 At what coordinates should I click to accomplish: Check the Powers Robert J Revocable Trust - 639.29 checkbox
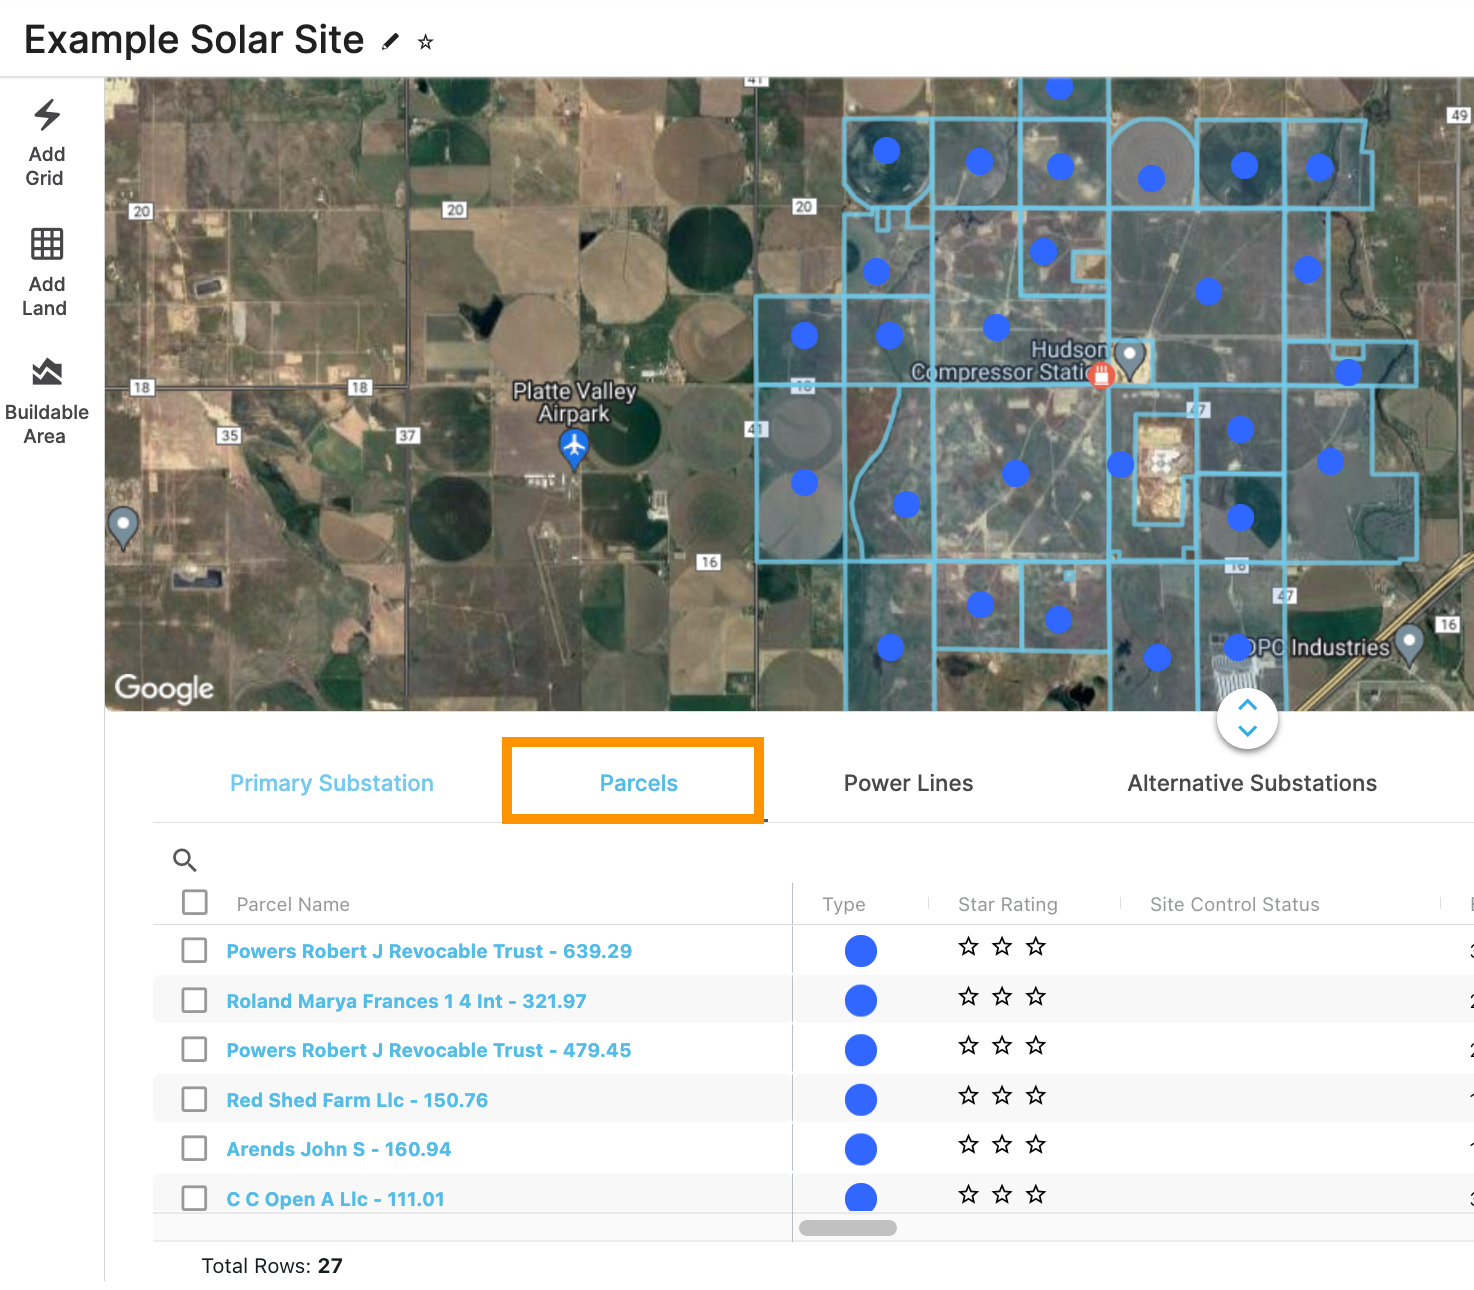tap(194, 950)
